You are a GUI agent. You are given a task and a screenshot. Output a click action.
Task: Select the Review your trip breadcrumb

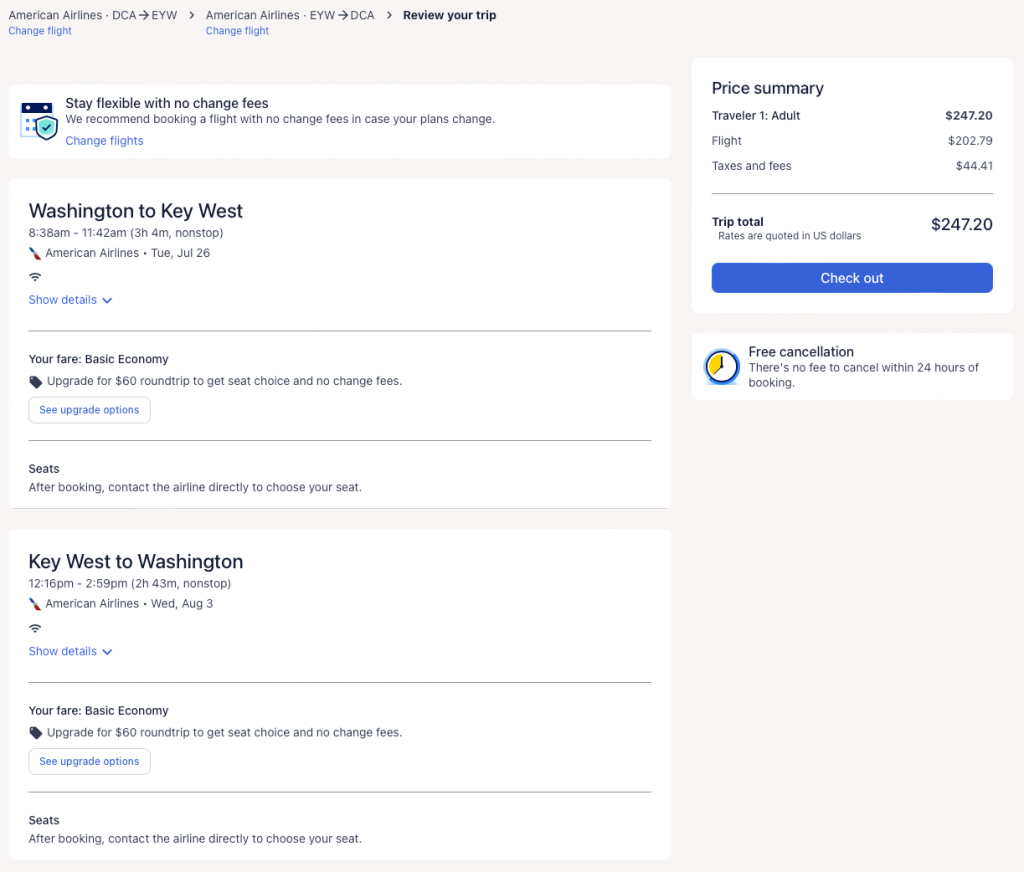coord(449,15)
